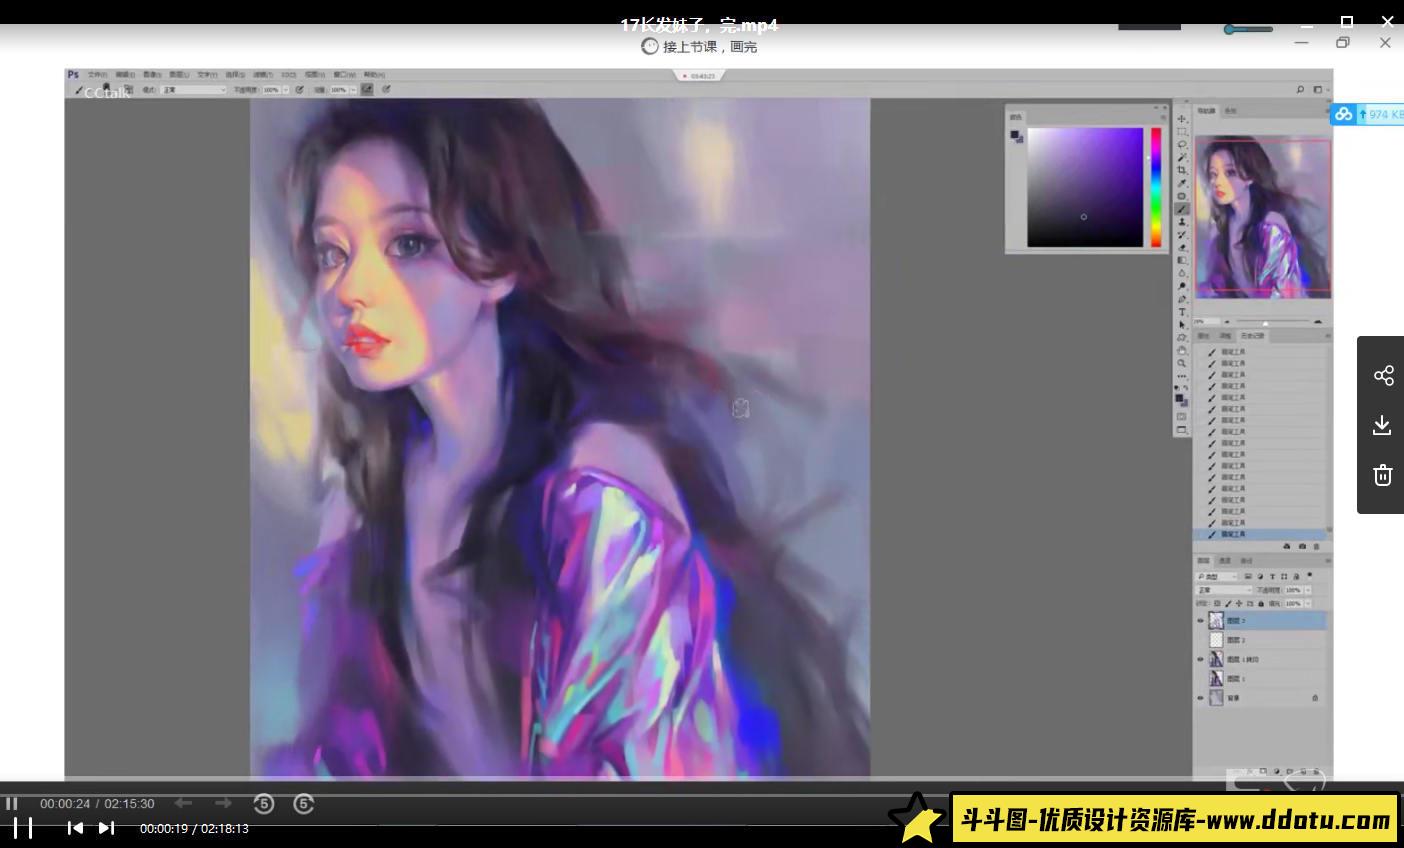Open layer blend mode dropdown
The height and width of the screenshot is (848, 1404).
(x=1224, y=590)
